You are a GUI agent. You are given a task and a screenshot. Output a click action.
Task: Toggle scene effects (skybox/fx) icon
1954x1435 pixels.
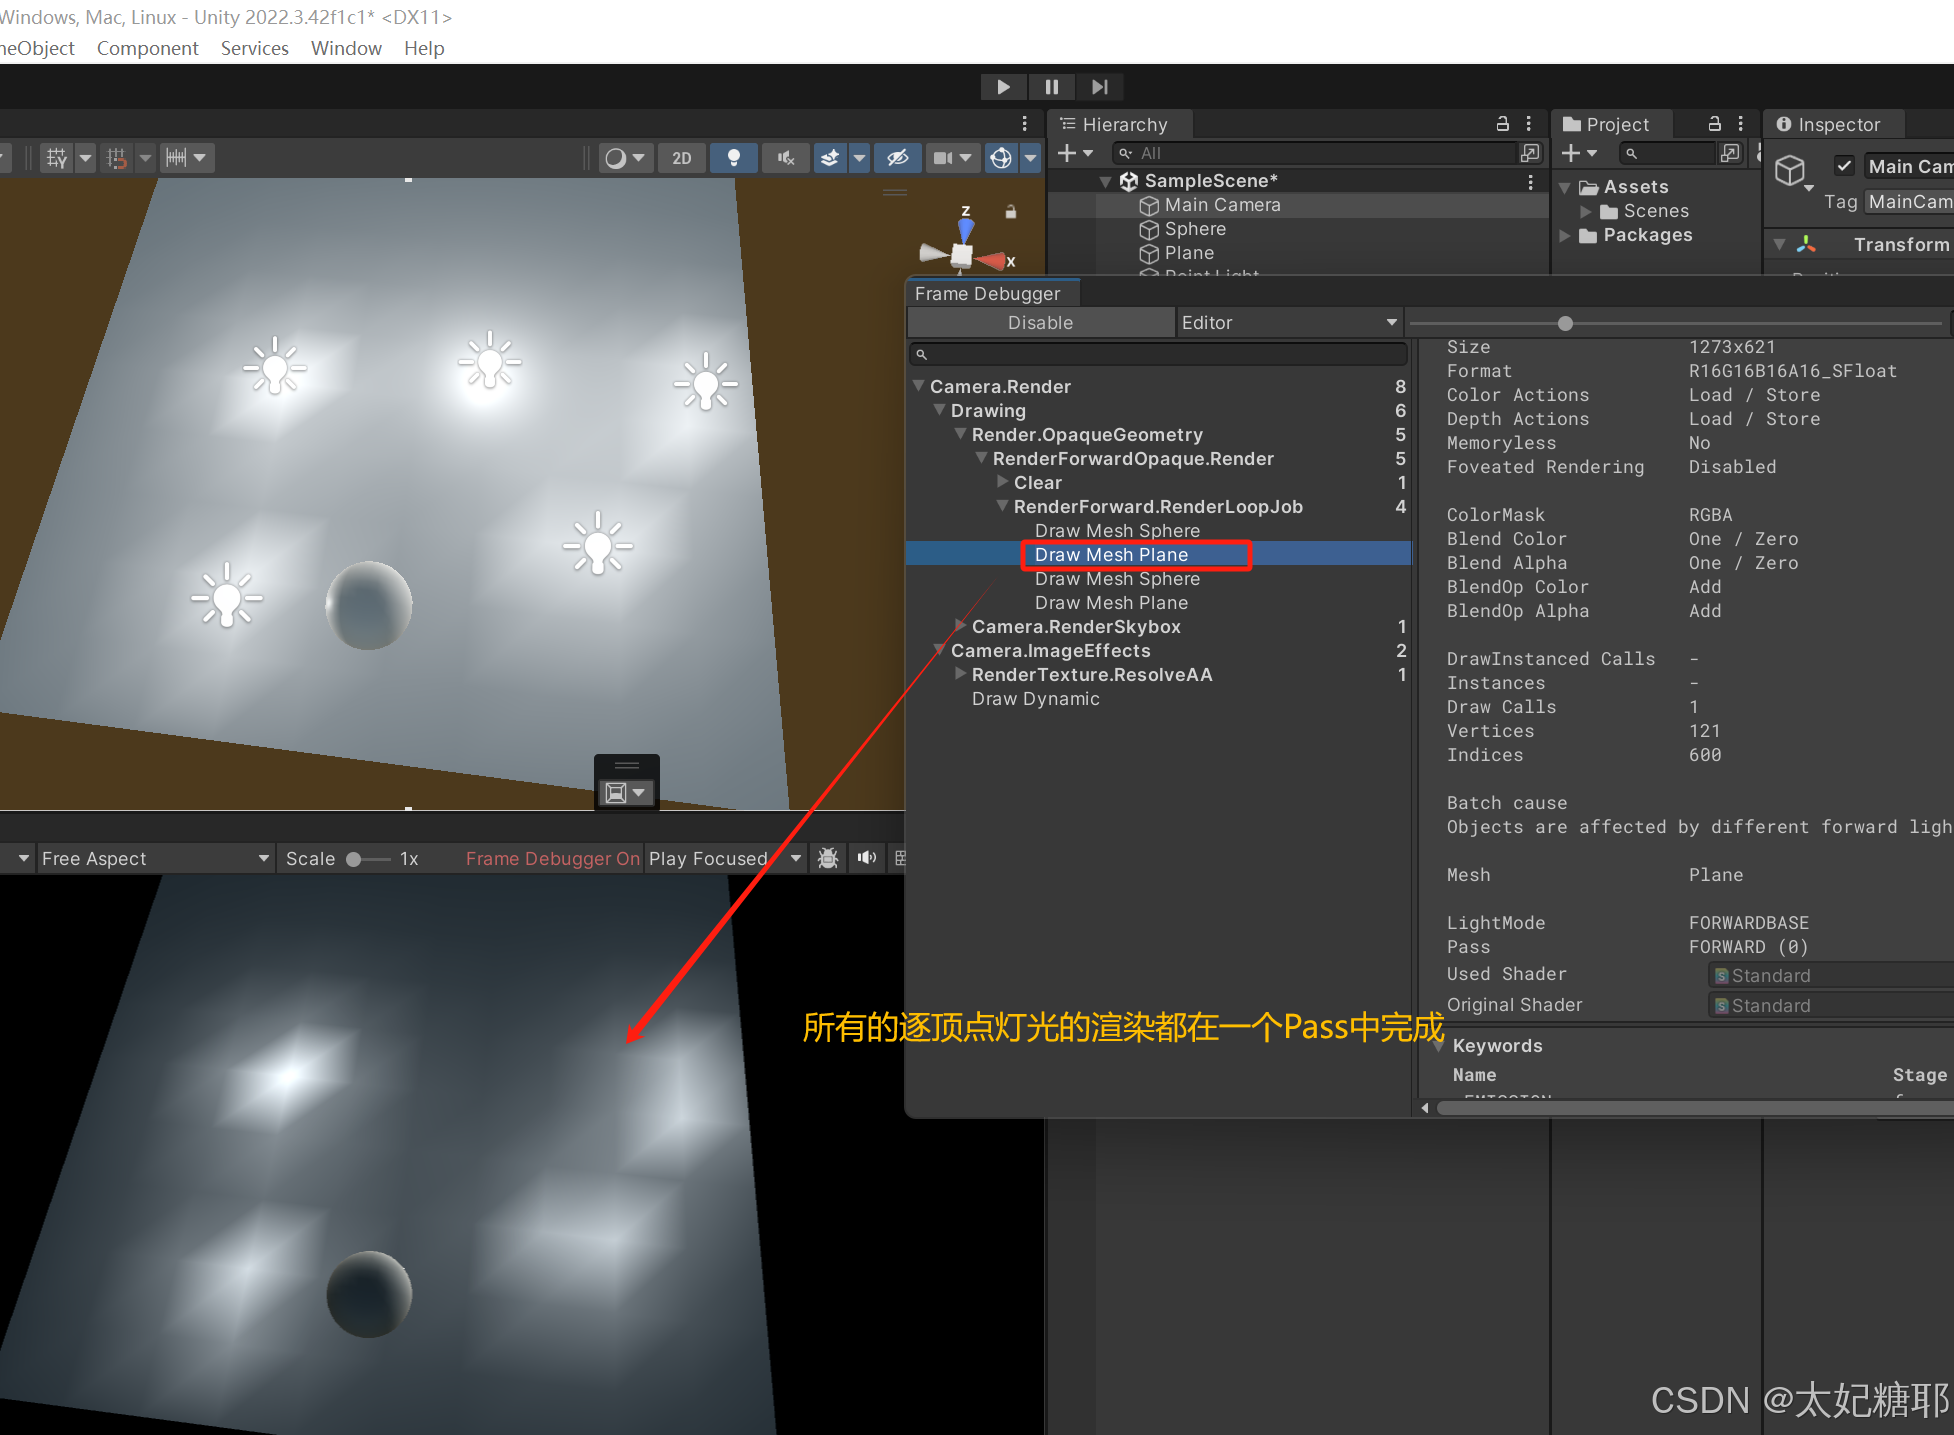830,158
